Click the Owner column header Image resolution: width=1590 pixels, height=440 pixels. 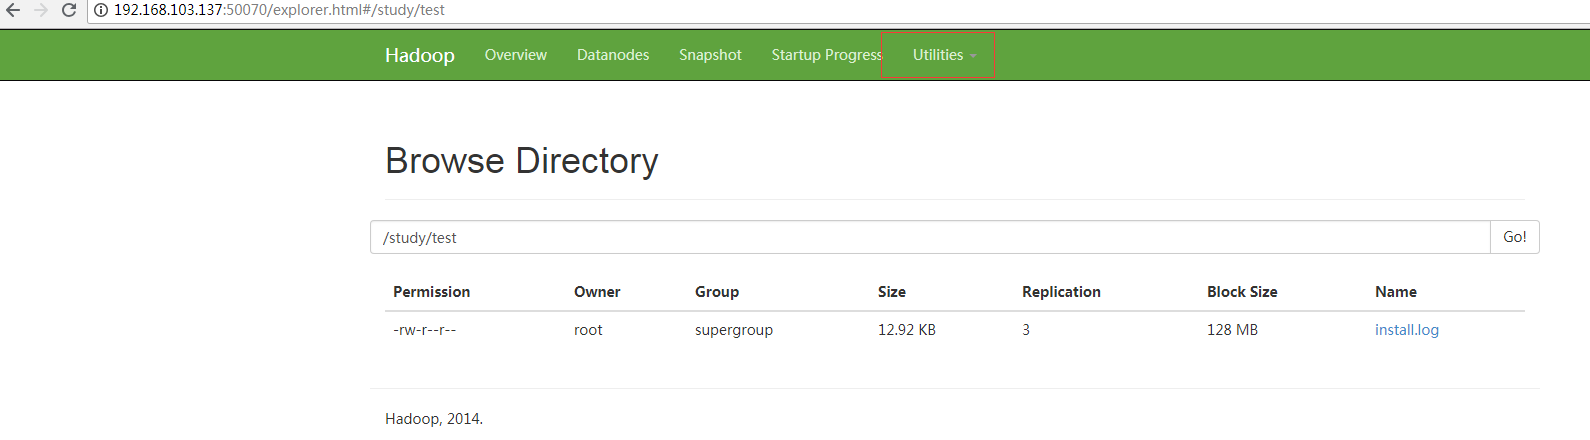click(597, 292)
